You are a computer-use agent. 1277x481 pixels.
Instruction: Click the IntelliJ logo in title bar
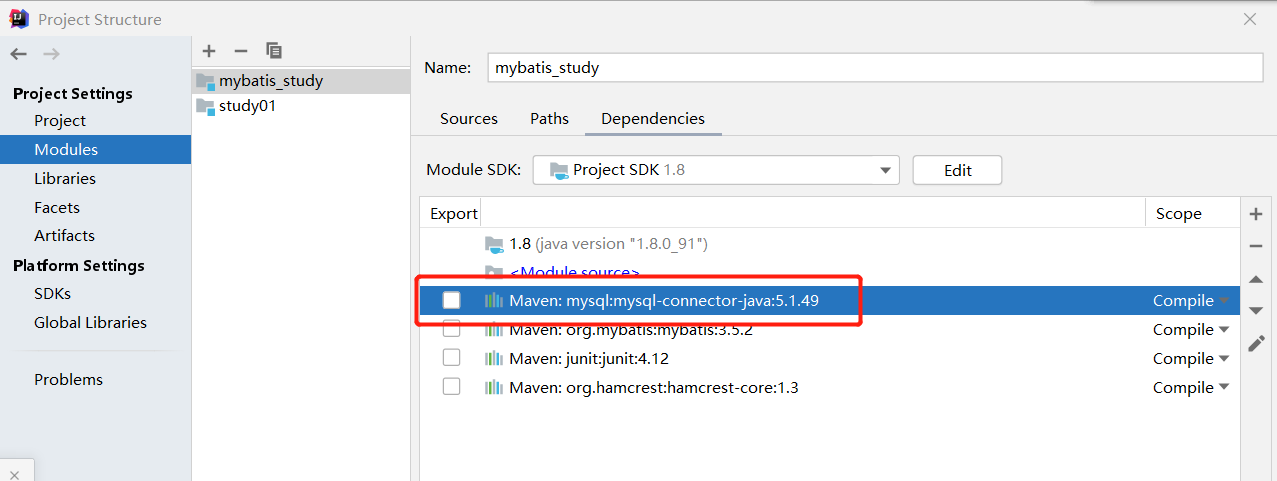click(x=19, y=19)
